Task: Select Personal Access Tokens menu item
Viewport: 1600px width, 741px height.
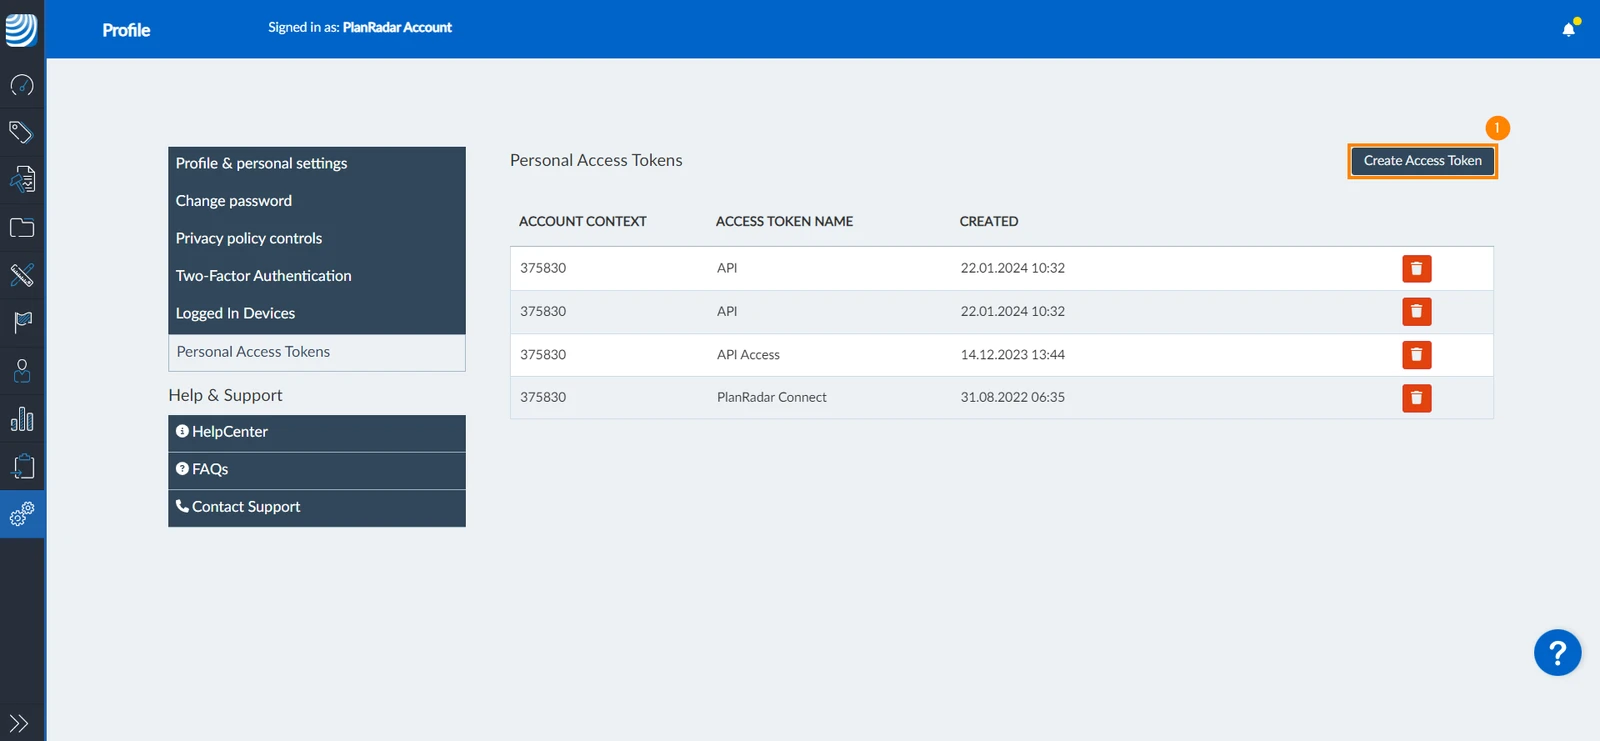Action: pos(317,352)
